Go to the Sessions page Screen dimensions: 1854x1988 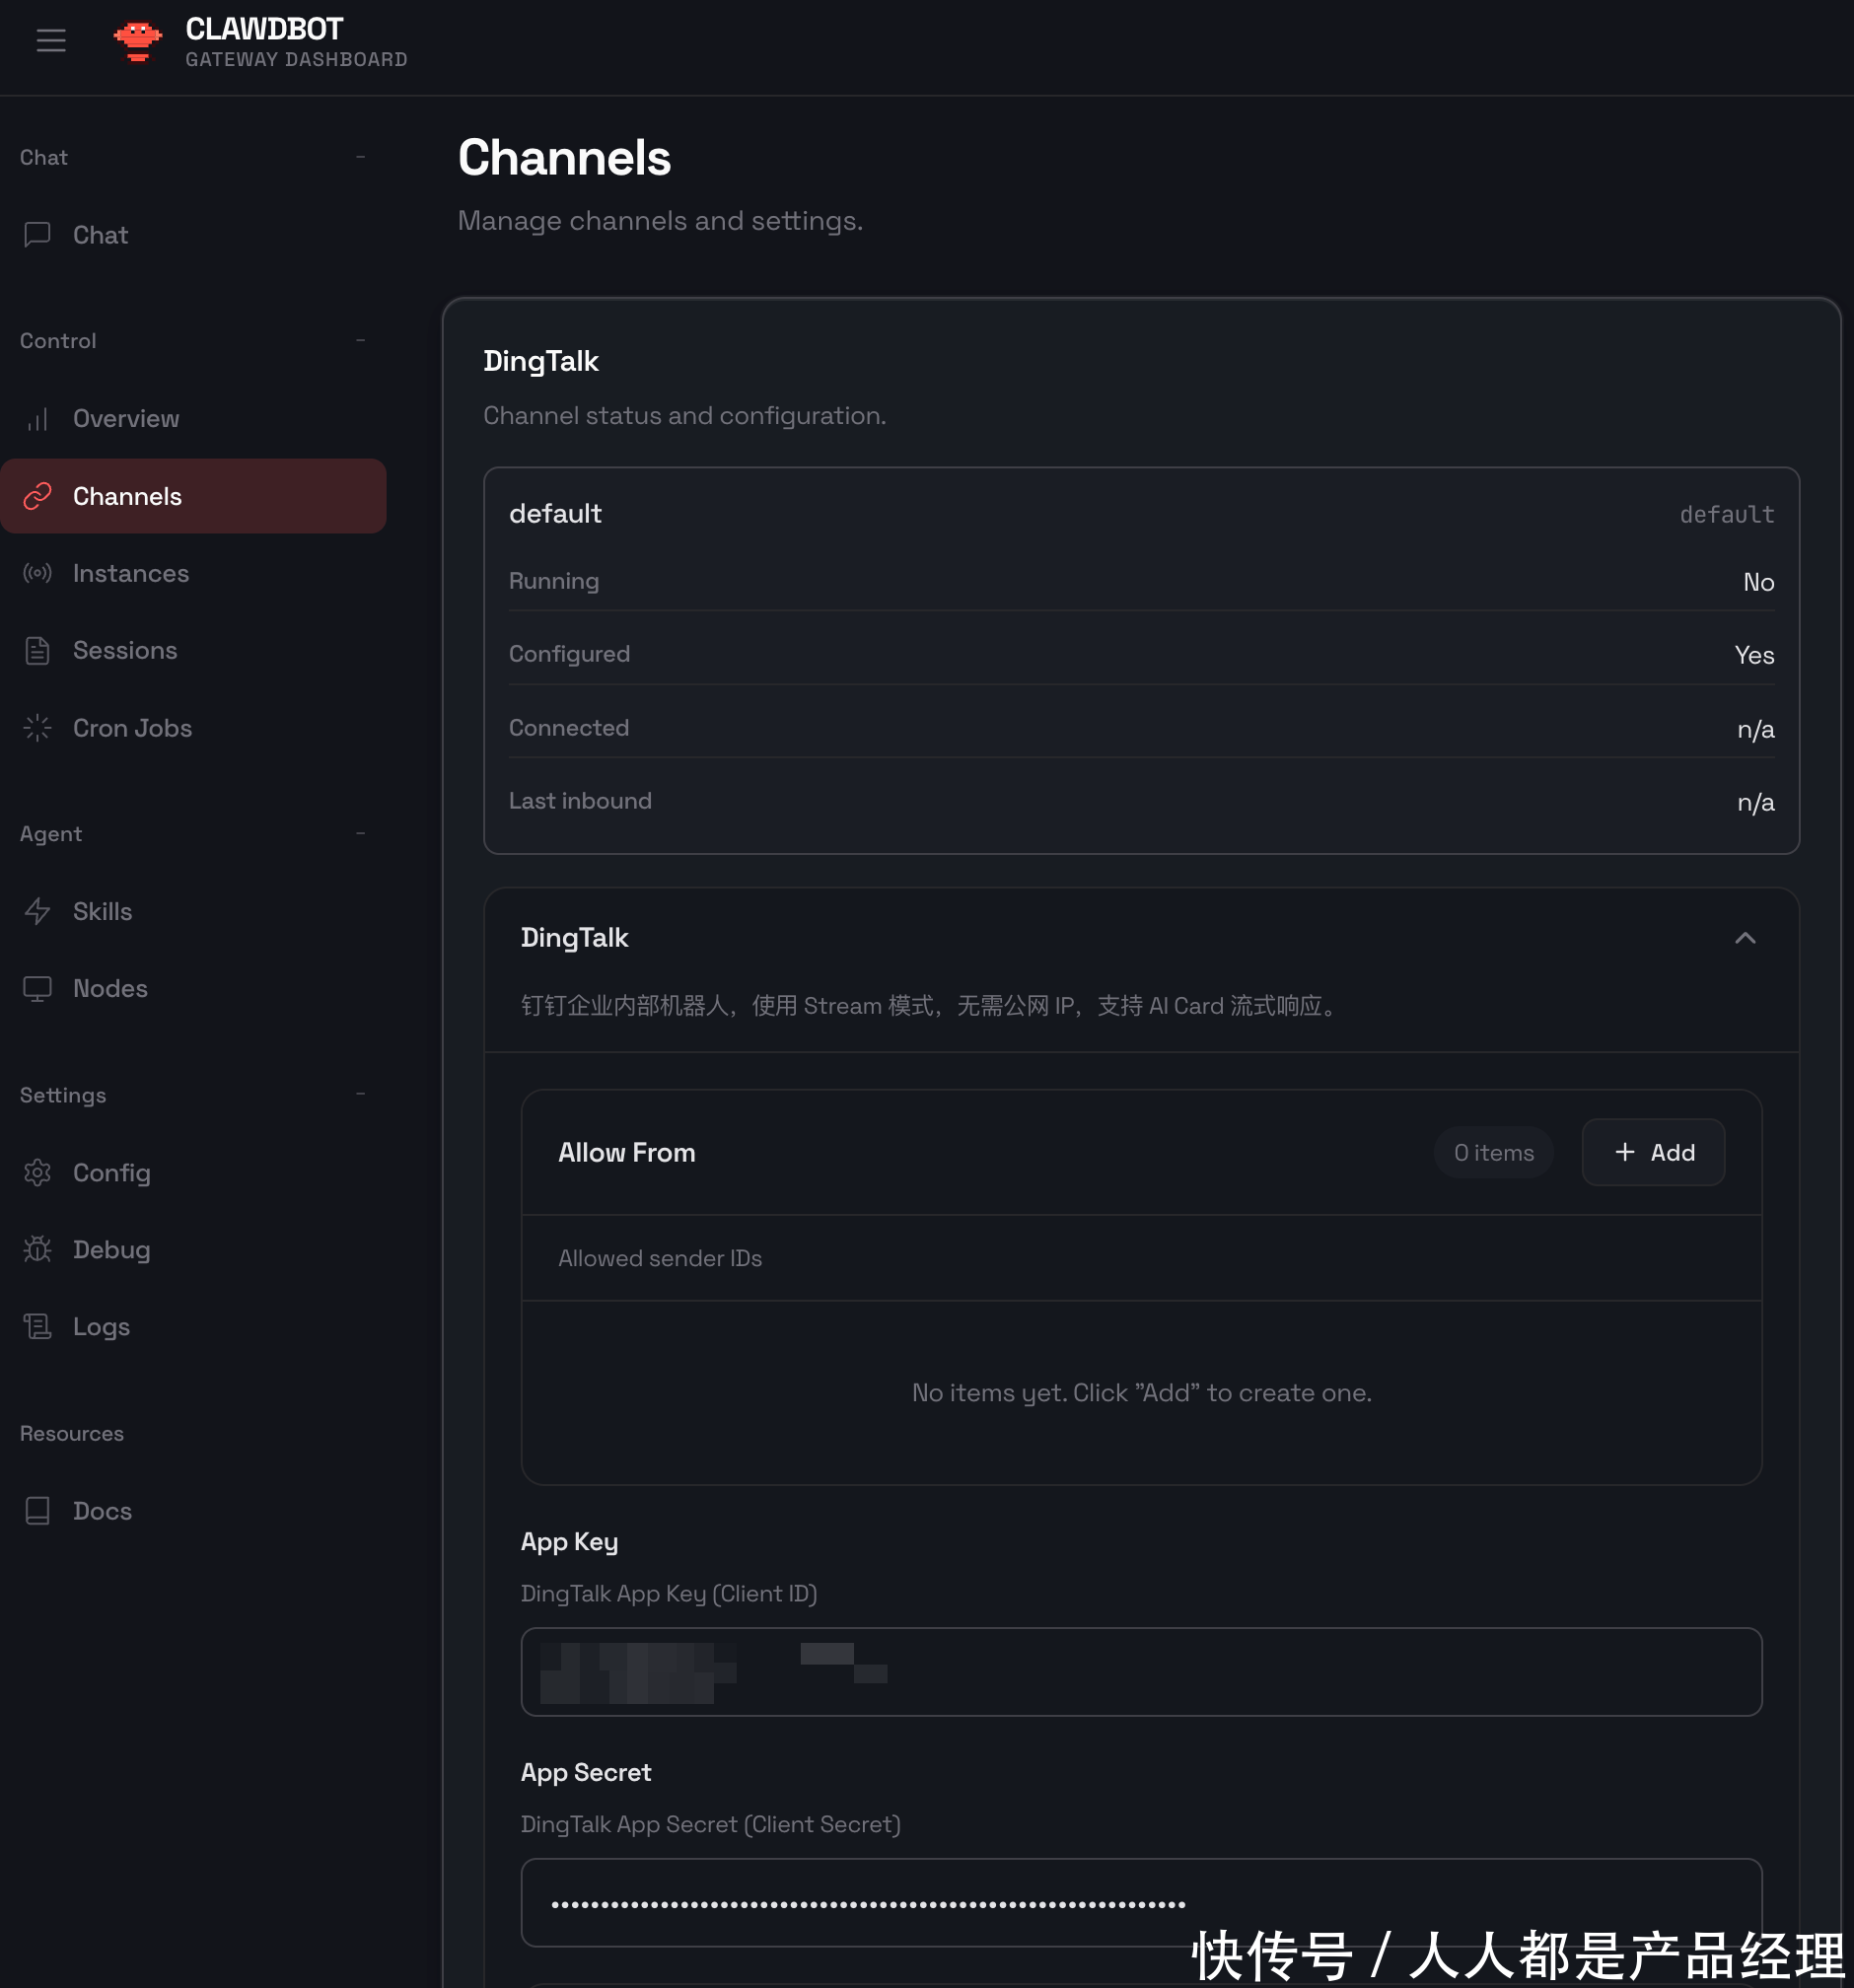(124, 650)
